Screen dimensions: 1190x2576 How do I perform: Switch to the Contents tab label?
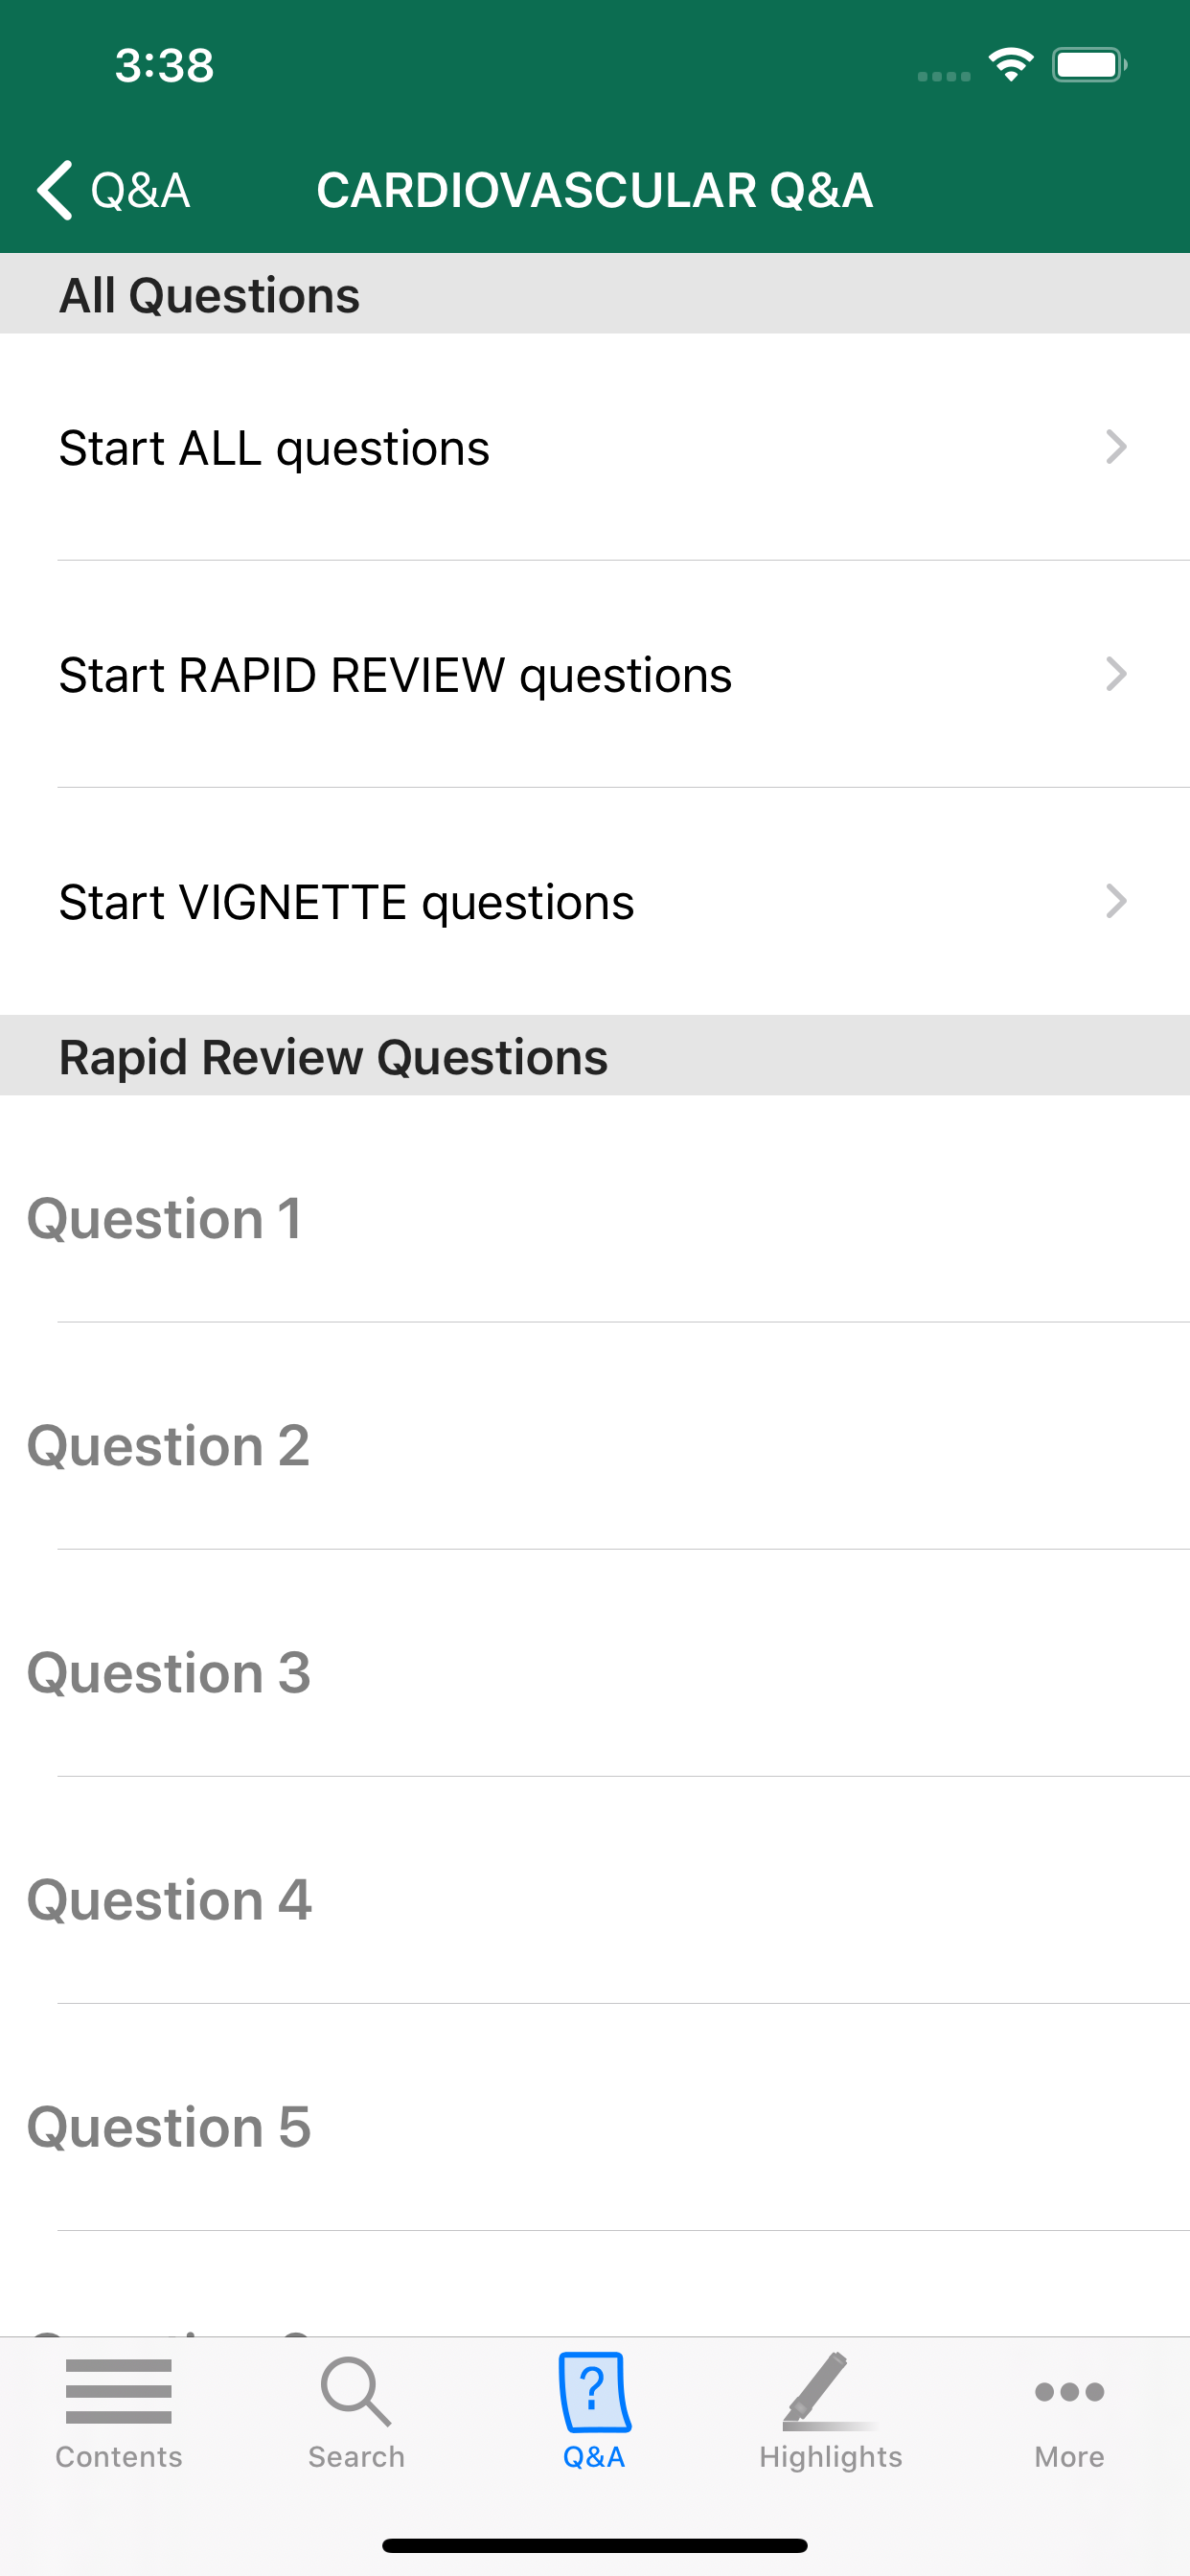tap(118, 2457)
